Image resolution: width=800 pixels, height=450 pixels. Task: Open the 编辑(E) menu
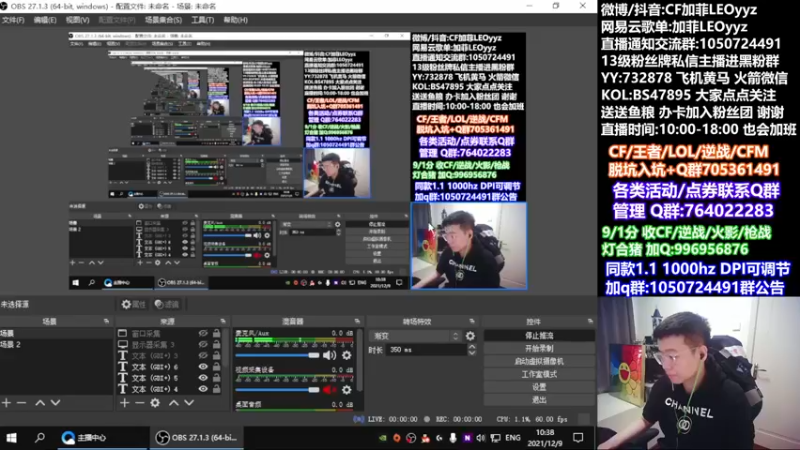tap(45, 20)
